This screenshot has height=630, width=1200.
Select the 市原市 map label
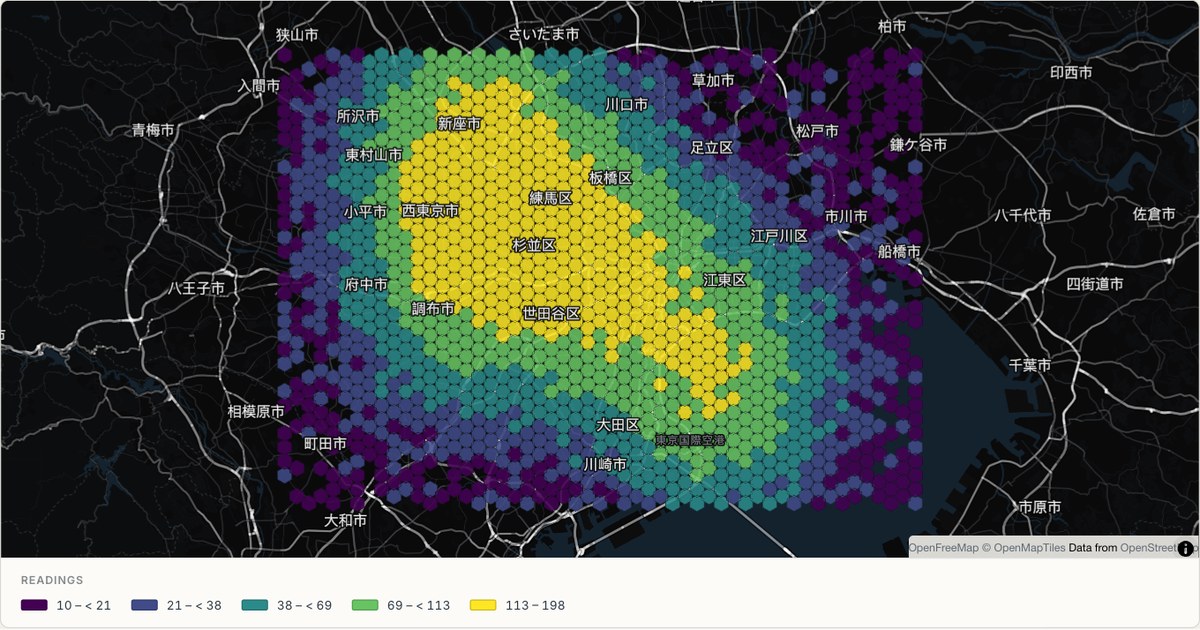tap(1039, 507)
